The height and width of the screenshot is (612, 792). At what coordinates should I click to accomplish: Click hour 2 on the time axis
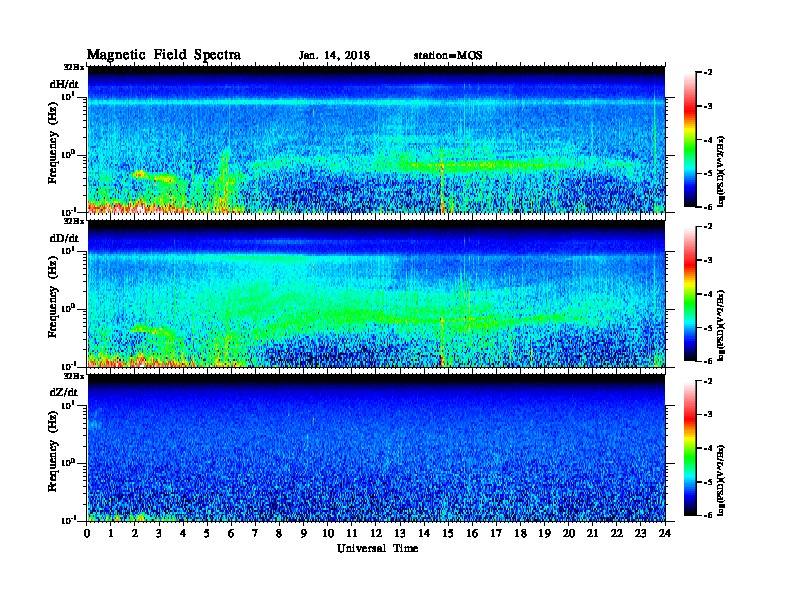[135, 533]
